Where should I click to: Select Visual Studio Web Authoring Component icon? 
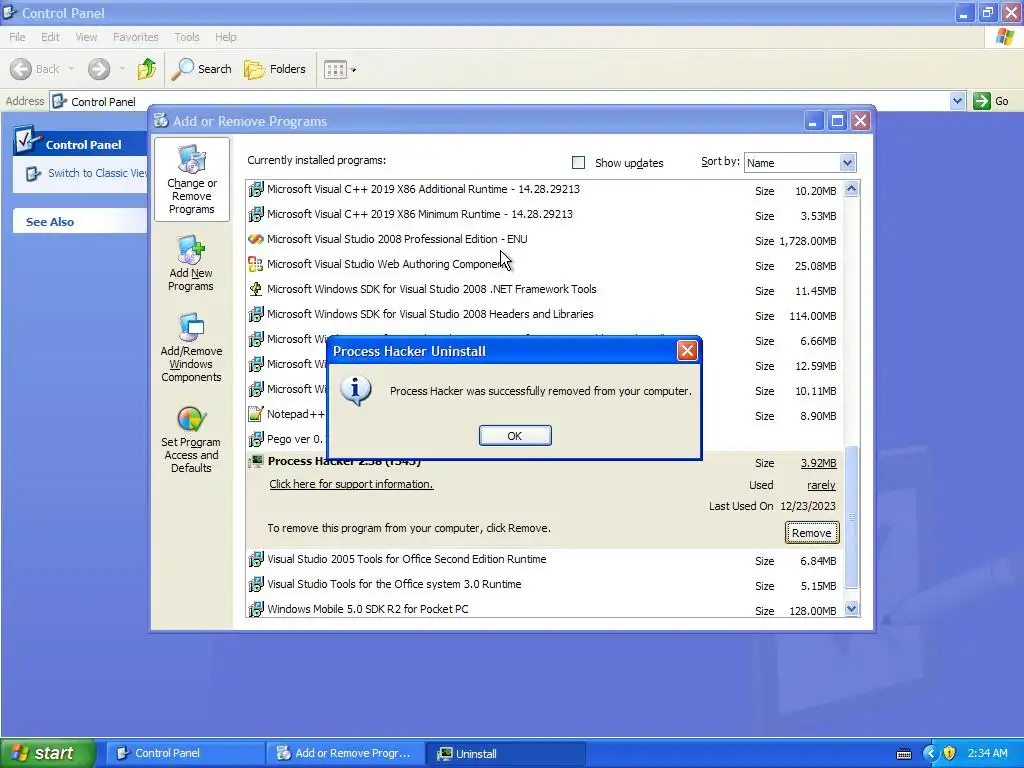256,264
